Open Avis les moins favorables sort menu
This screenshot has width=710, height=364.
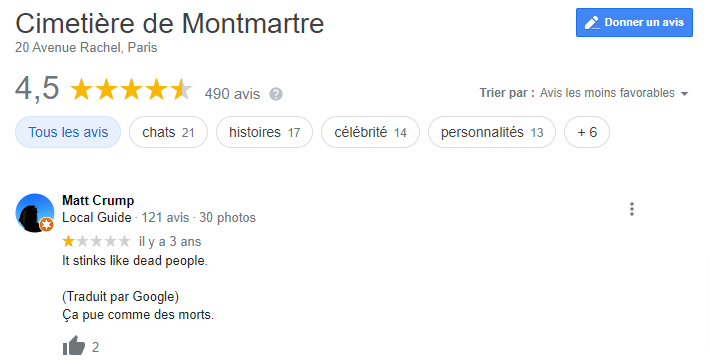pyautogui.click(x=607, y=93)
